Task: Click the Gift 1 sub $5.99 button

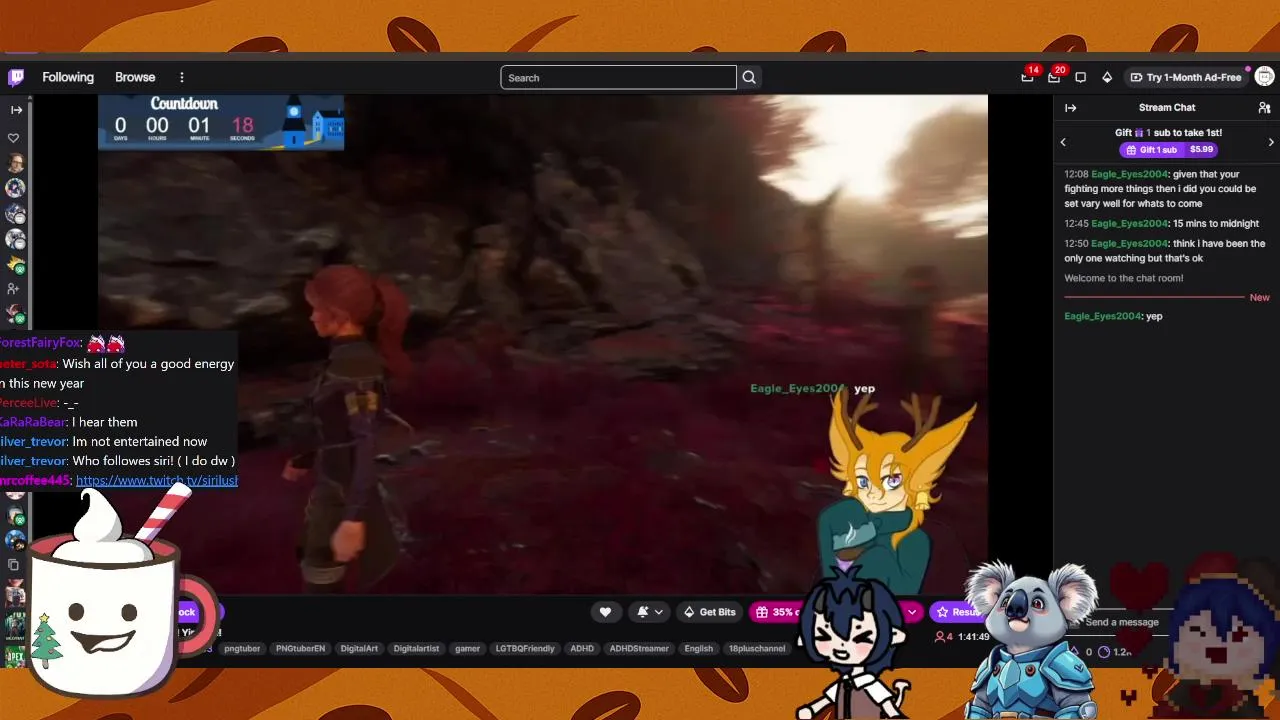Action: pos(1169,150)
